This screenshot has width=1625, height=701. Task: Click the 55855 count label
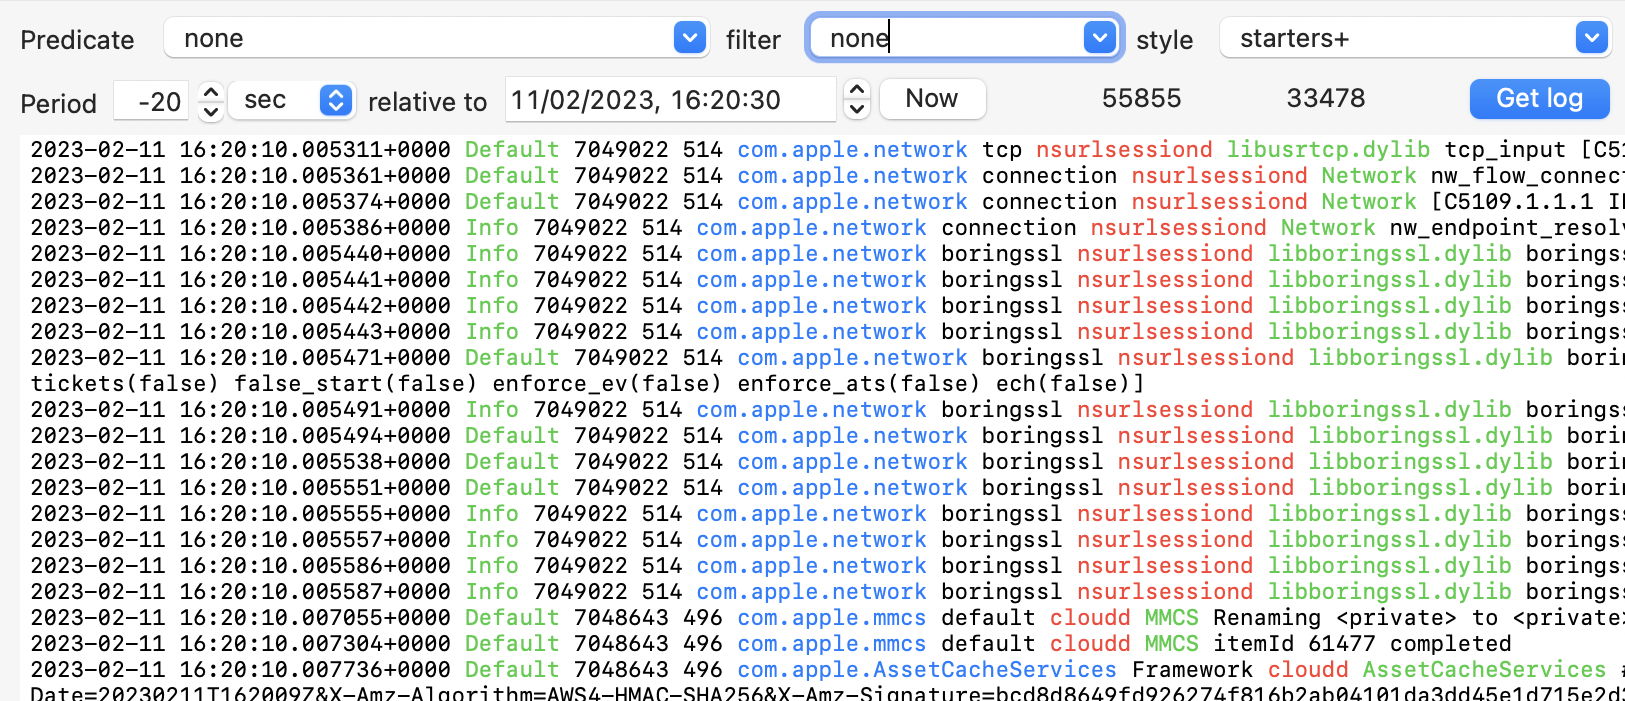click(x=1141, y=98)
